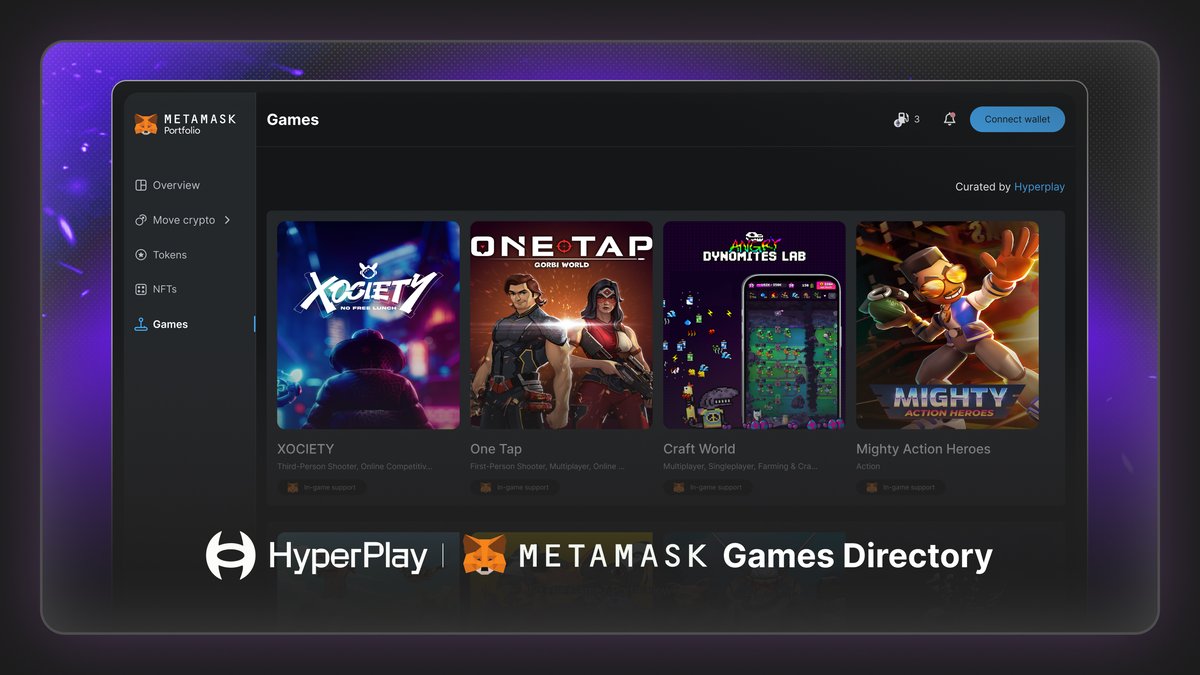Open notifications bell icon
Screen dimensions: 1200x675
tap(949, 119)
